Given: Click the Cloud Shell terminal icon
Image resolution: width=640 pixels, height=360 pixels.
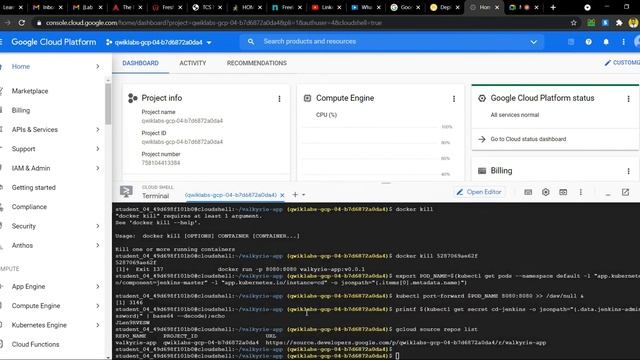Looking at the screenshot, I should click(x=126, y=191).
